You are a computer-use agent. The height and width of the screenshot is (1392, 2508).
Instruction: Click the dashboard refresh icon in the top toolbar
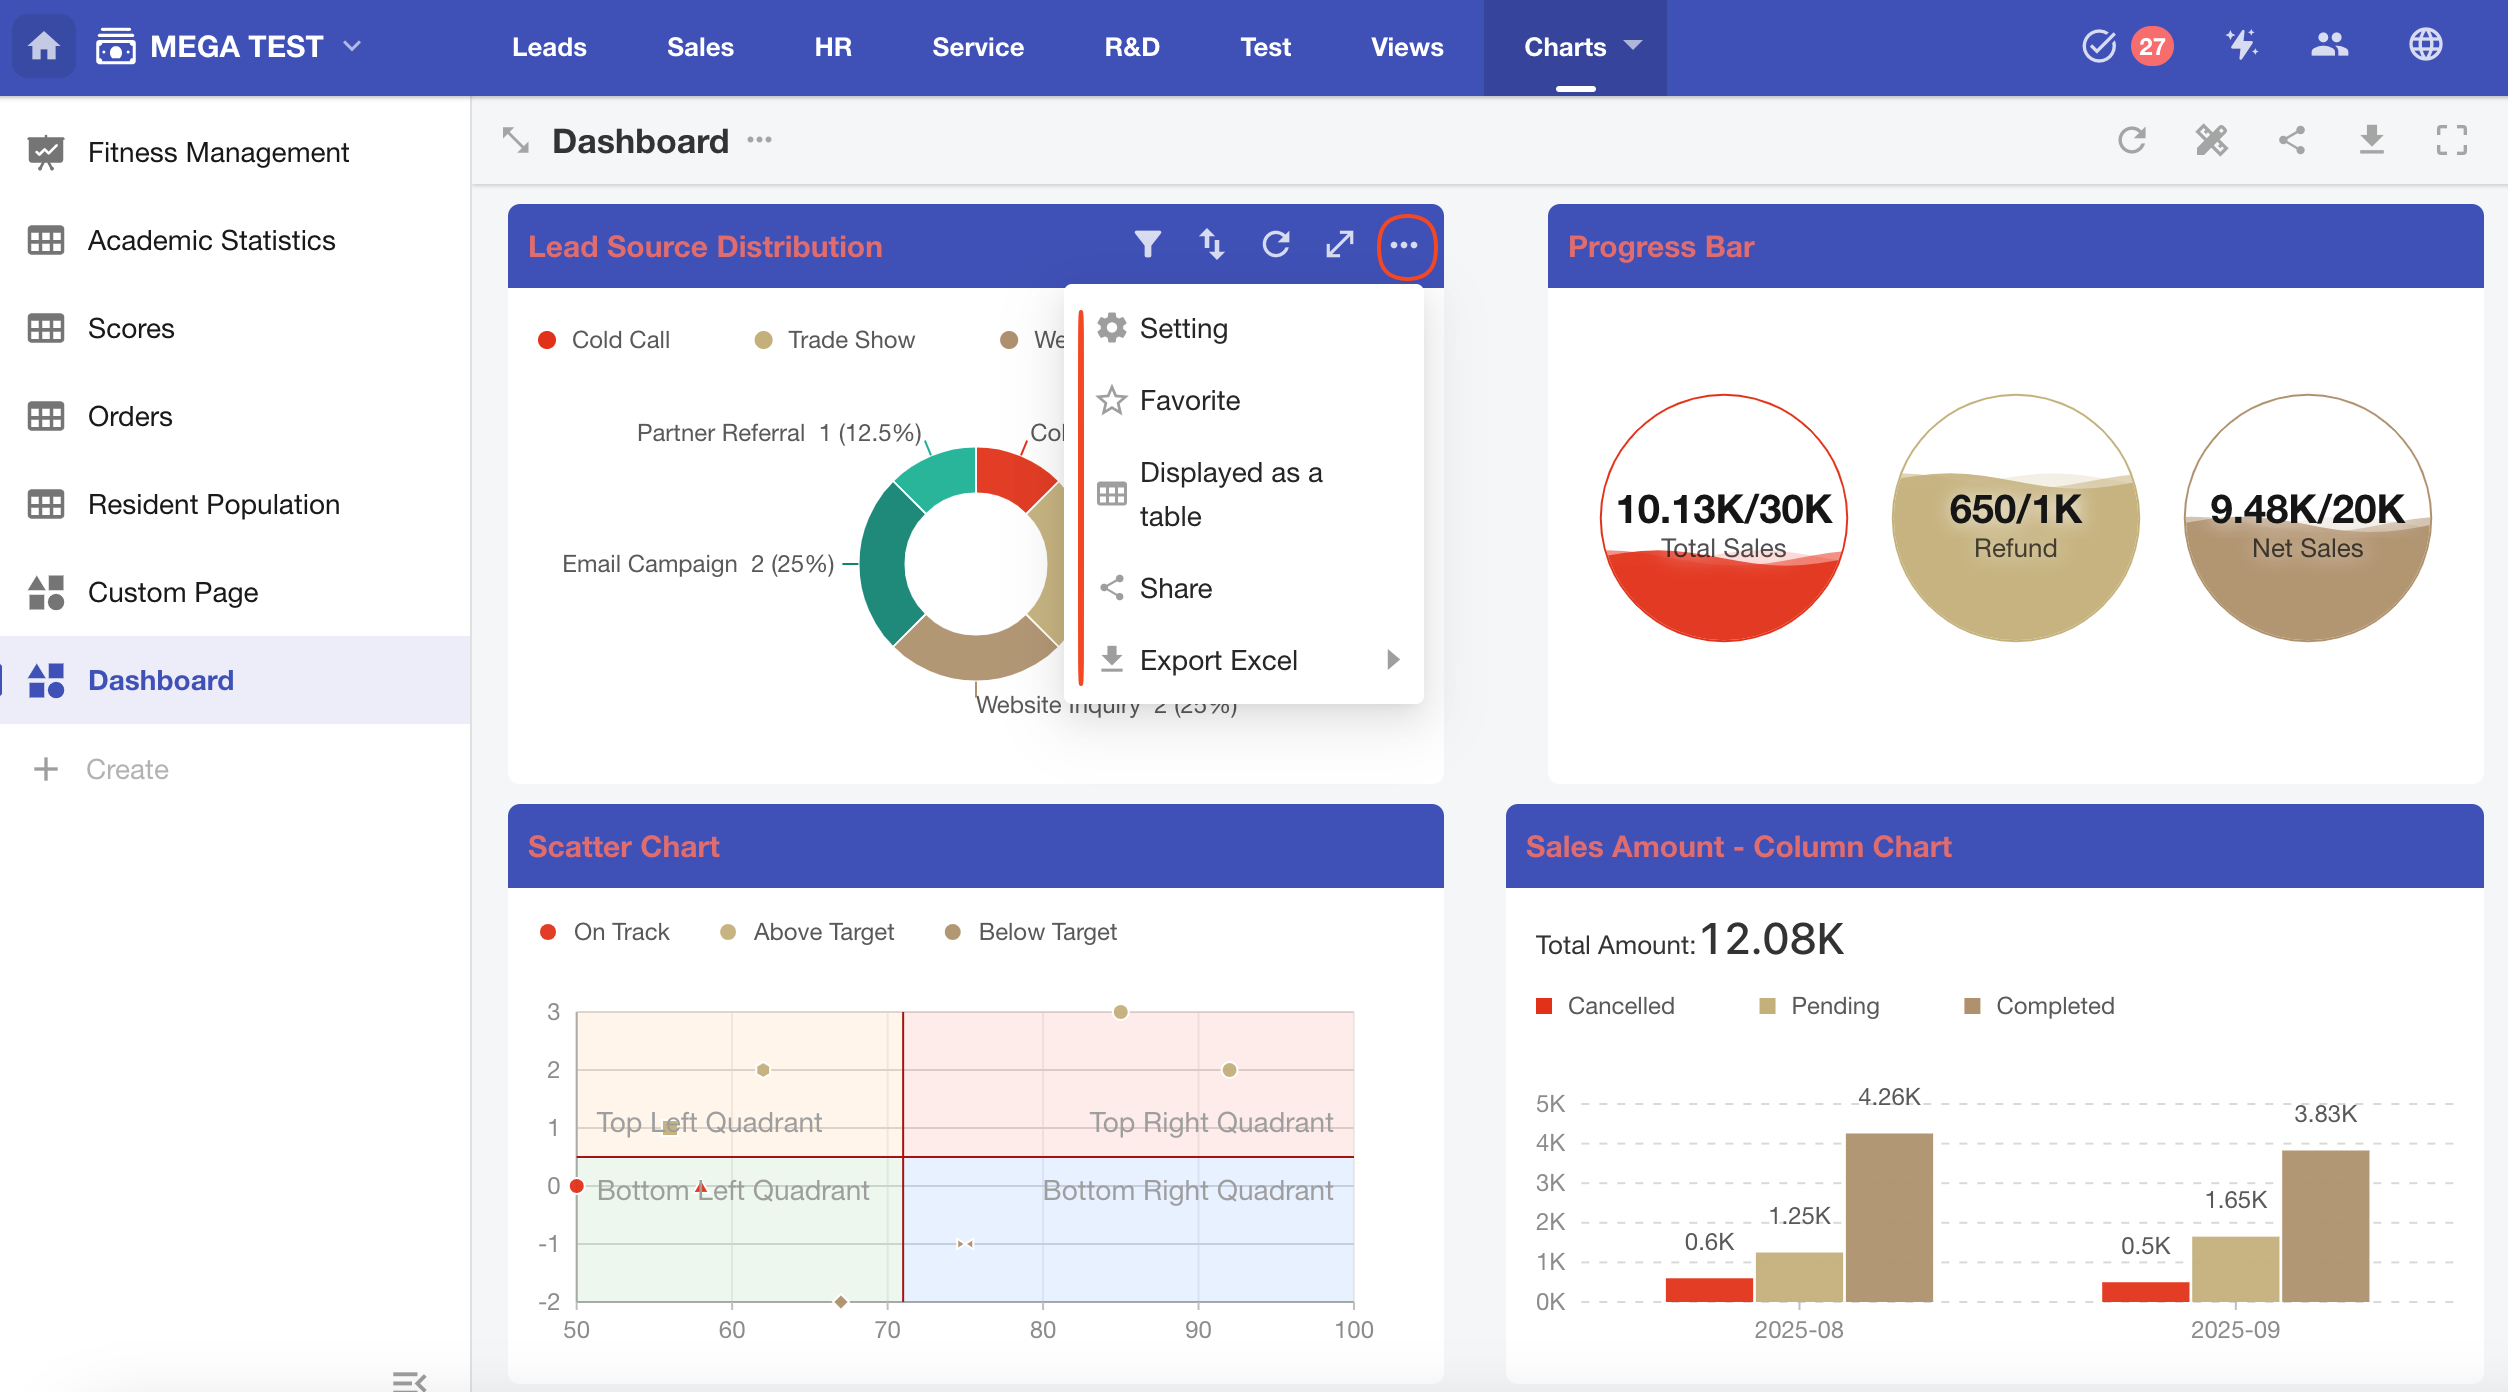coord(2132,140)
